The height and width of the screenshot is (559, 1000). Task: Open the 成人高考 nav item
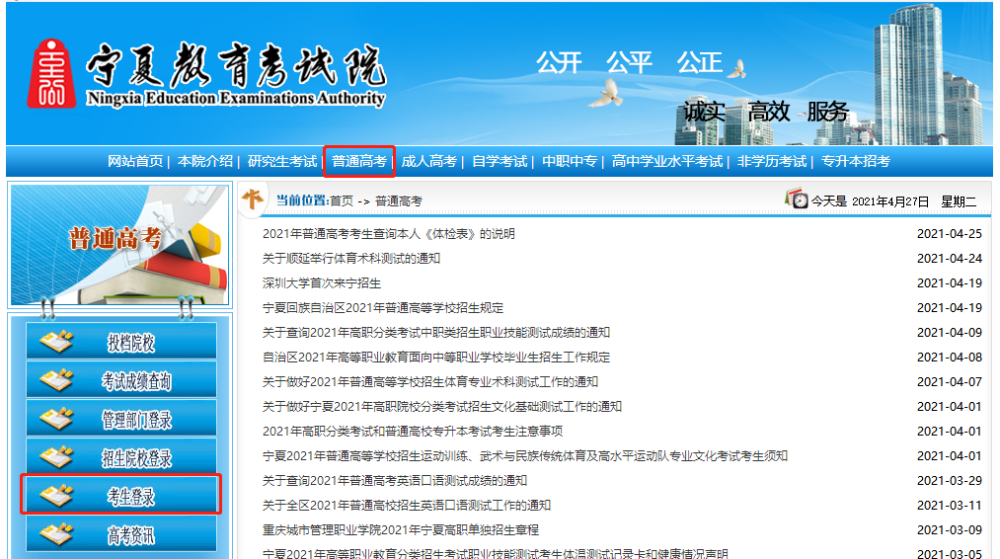(429, 161)
